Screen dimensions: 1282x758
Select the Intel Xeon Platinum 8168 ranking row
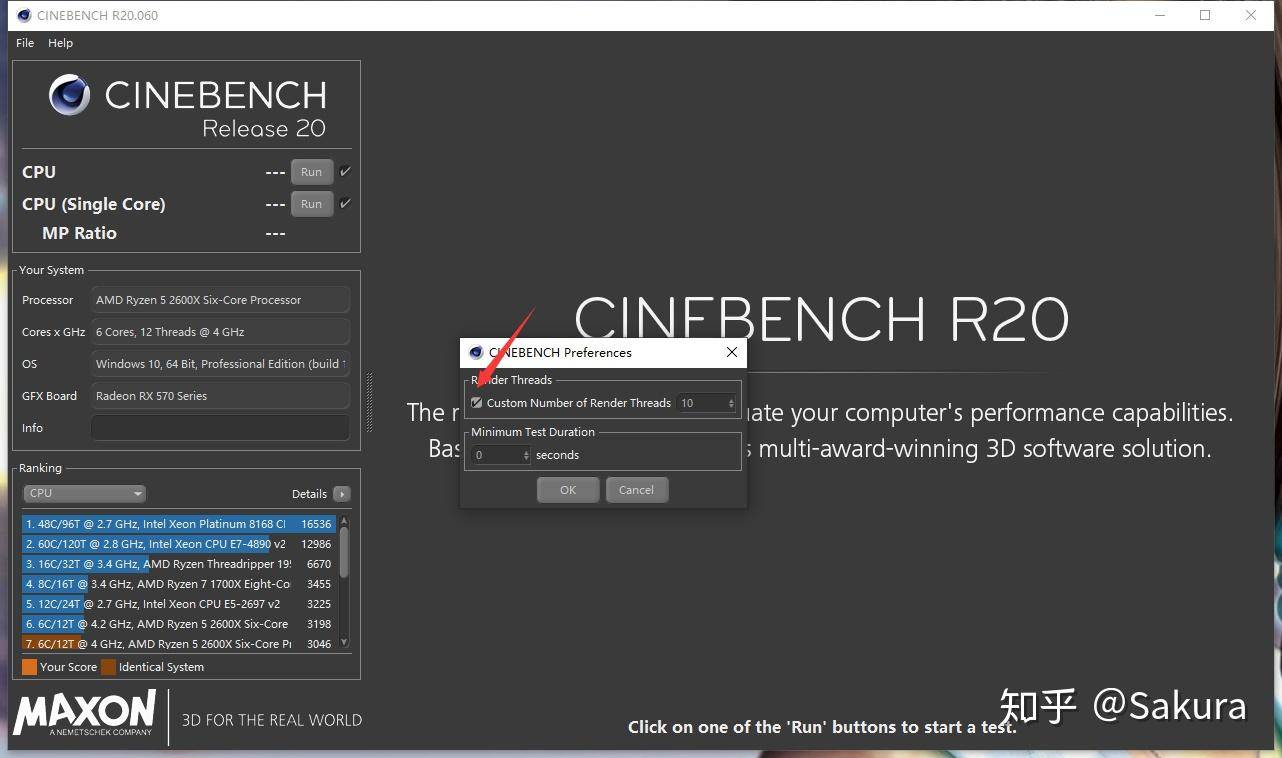(x=179, y=524)
